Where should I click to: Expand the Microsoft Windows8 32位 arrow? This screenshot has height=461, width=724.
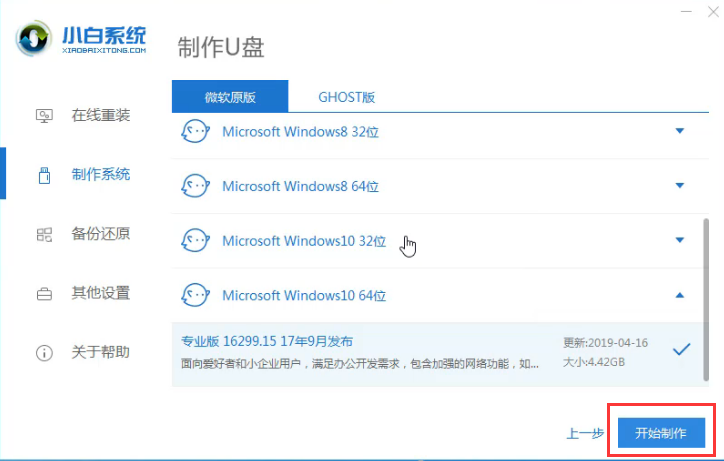point(680,131)
